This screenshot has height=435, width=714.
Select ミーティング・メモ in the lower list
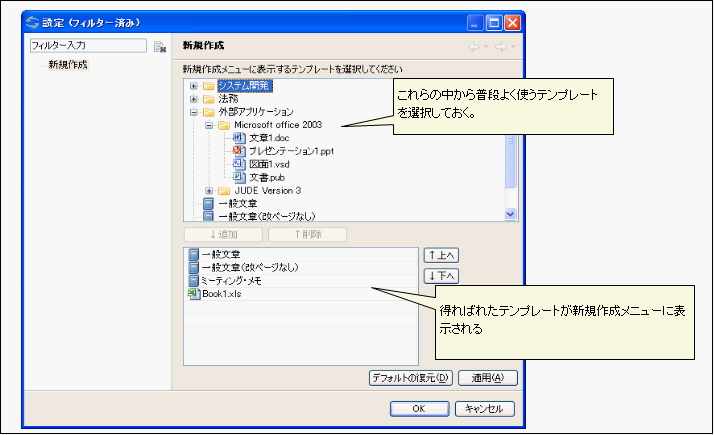point(231,281)
